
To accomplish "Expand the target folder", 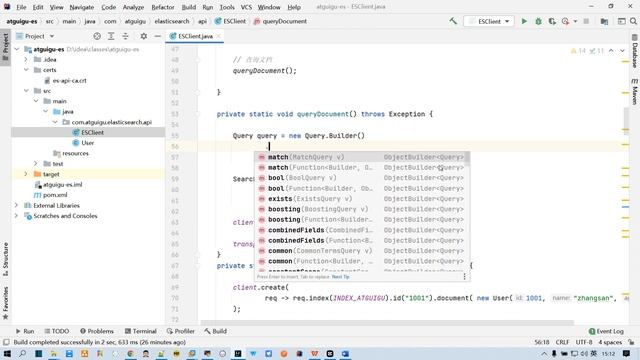I will [26, 174].
